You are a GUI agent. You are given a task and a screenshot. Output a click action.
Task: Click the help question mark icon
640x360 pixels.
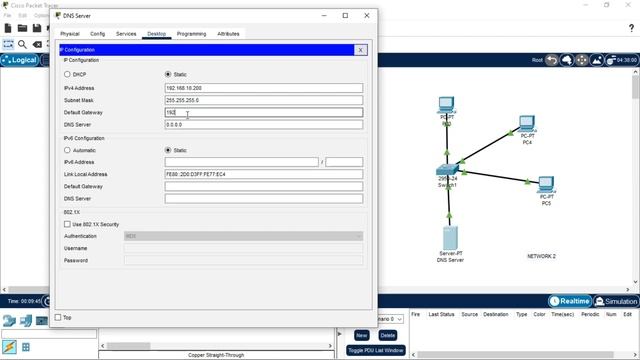[631, 28]
